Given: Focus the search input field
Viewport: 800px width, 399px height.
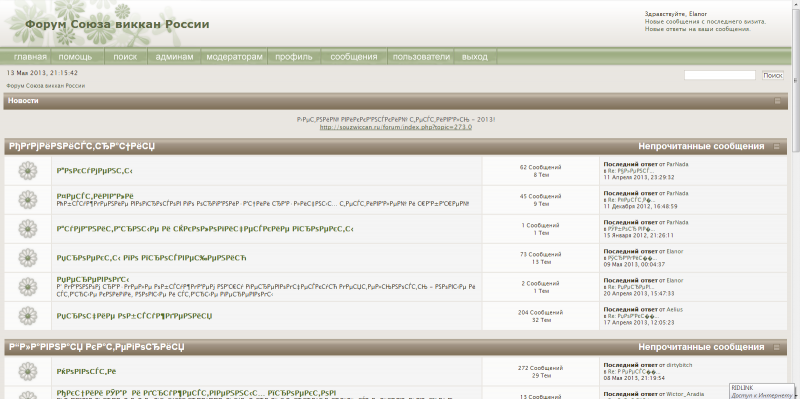Looking at the screenshot, I should [x=719, y=76].
